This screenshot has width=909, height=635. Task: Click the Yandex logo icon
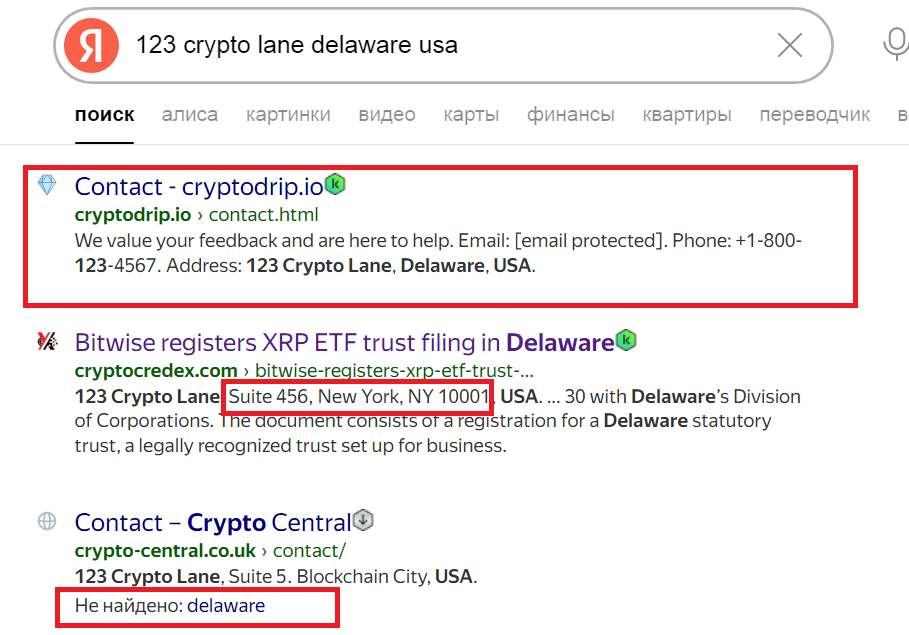click(91, 45)
